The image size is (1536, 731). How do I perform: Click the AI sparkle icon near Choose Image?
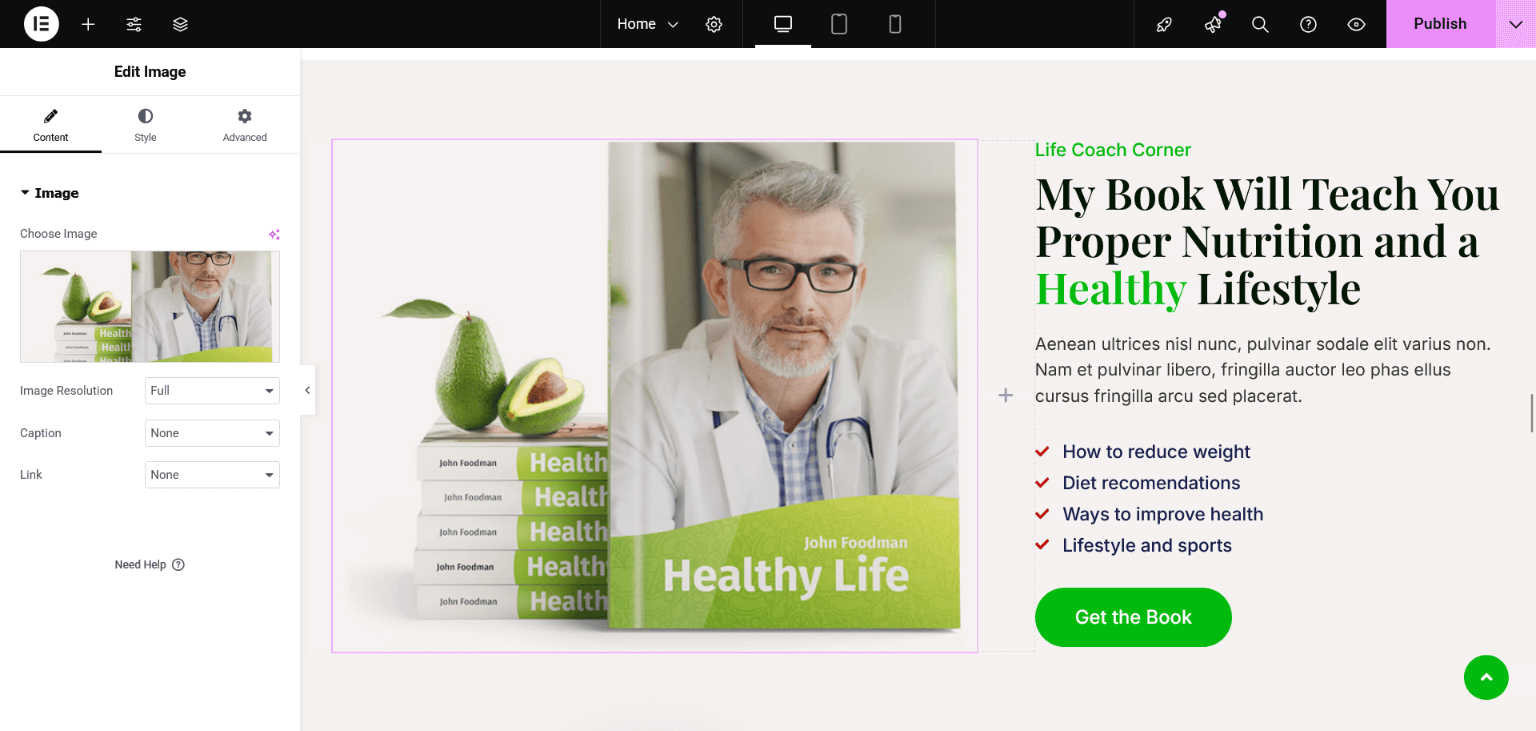(x=274, y=234)
